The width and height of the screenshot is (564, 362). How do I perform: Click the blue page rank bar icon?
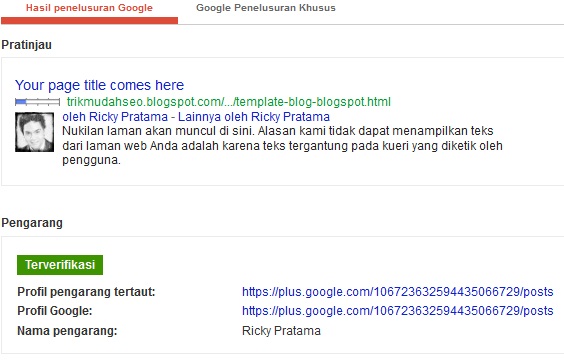(x=37, y=102)
